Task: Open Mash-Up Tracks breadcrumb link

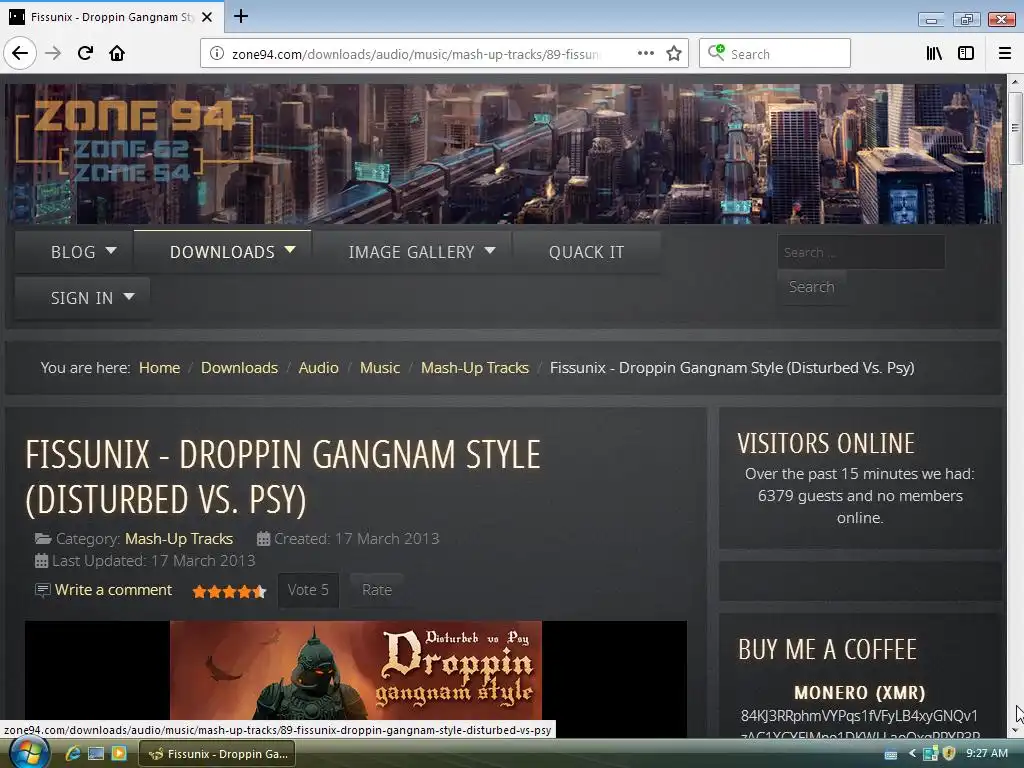Action: pos(475,368)
